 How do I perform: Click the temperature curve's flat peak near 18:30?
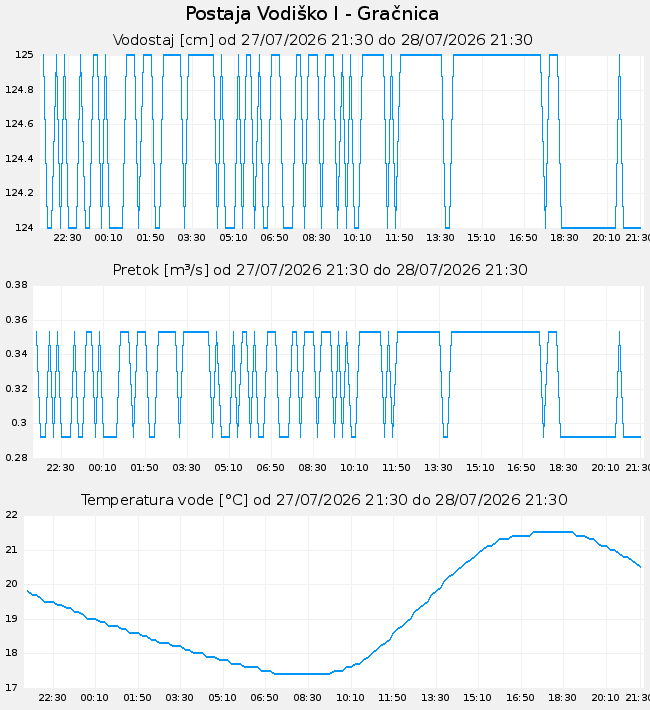click(553, 532)
